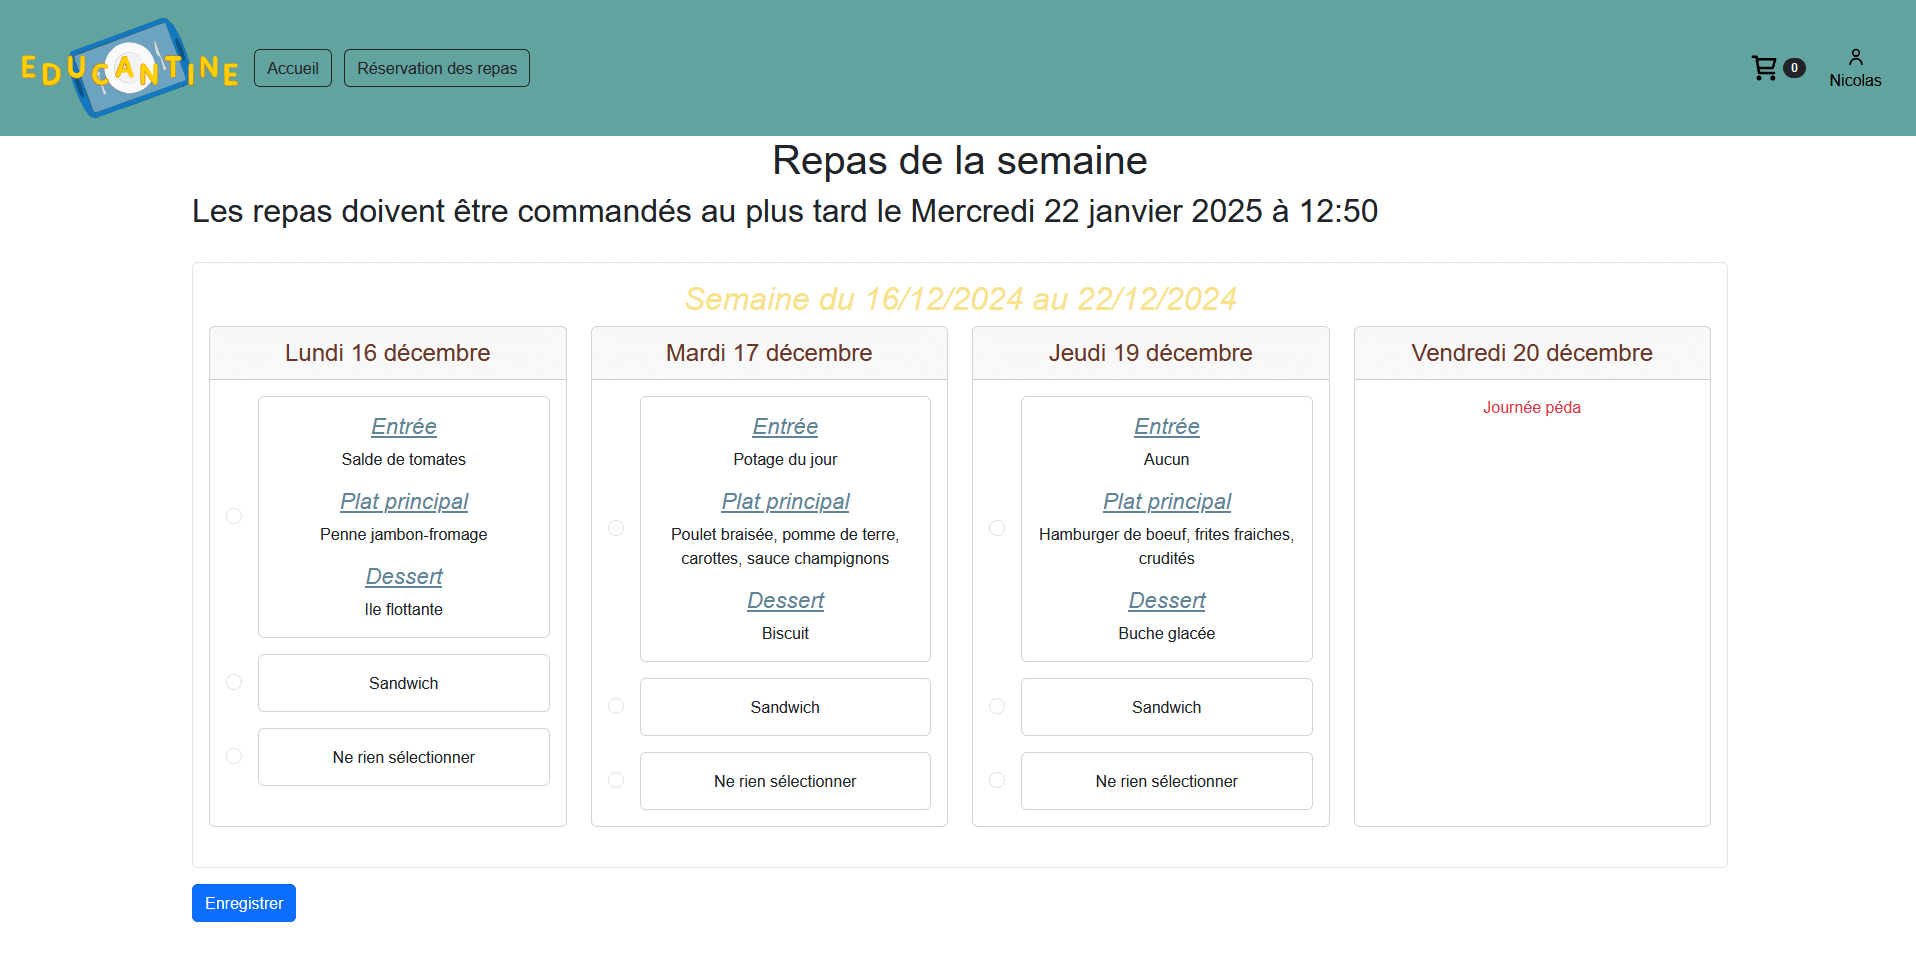Select Thursday's Hamburger menu radio button
Screen dimensions: 1916x963
click(x=997, y=528)
